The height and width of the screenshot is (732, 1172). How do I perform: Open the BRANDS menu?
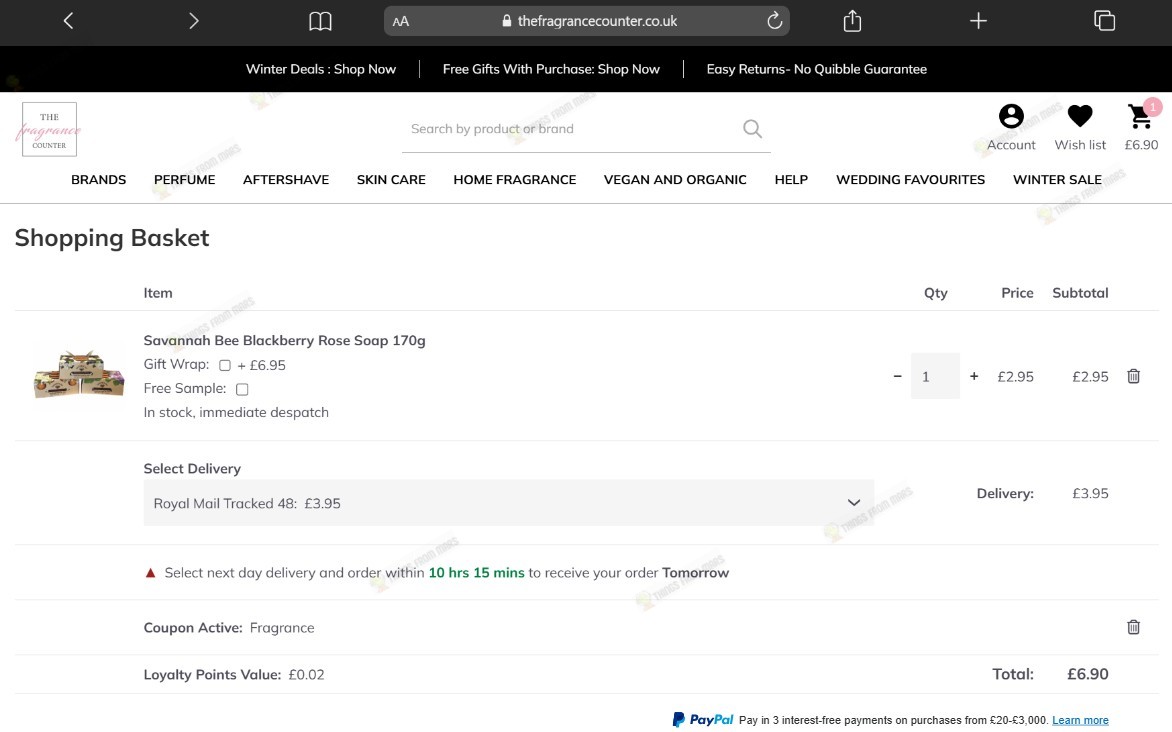coord(99,179)
